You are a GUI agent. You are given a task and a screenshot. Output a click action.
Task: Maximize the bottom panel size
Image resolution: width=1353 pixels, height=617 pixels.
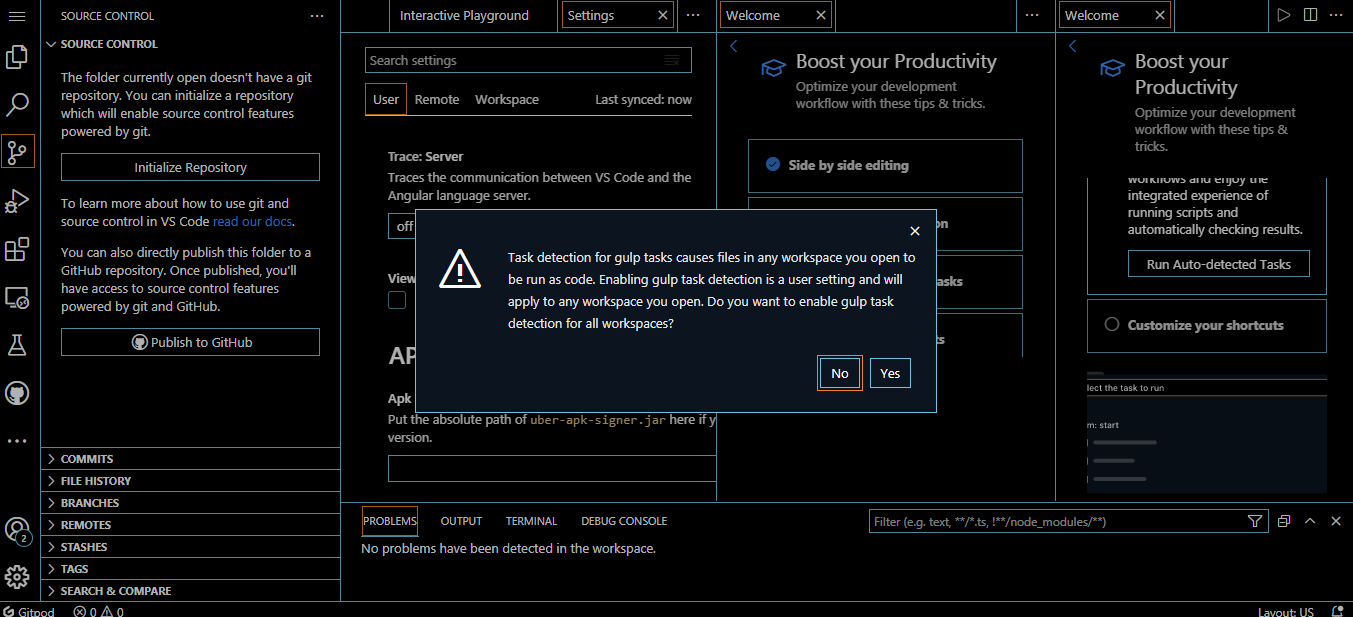coord(1309,521)
